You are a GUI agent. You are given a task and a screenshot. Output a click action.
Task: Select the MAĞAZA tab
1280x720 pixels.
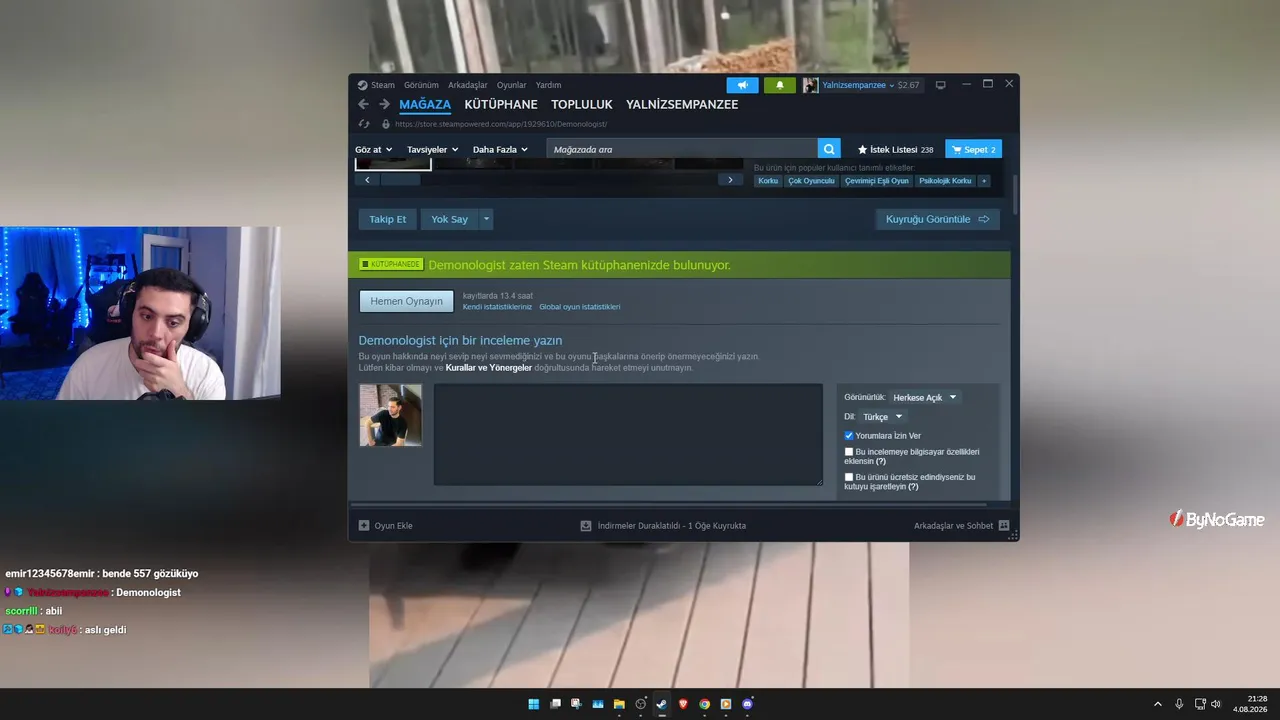(x=425, y=104)
